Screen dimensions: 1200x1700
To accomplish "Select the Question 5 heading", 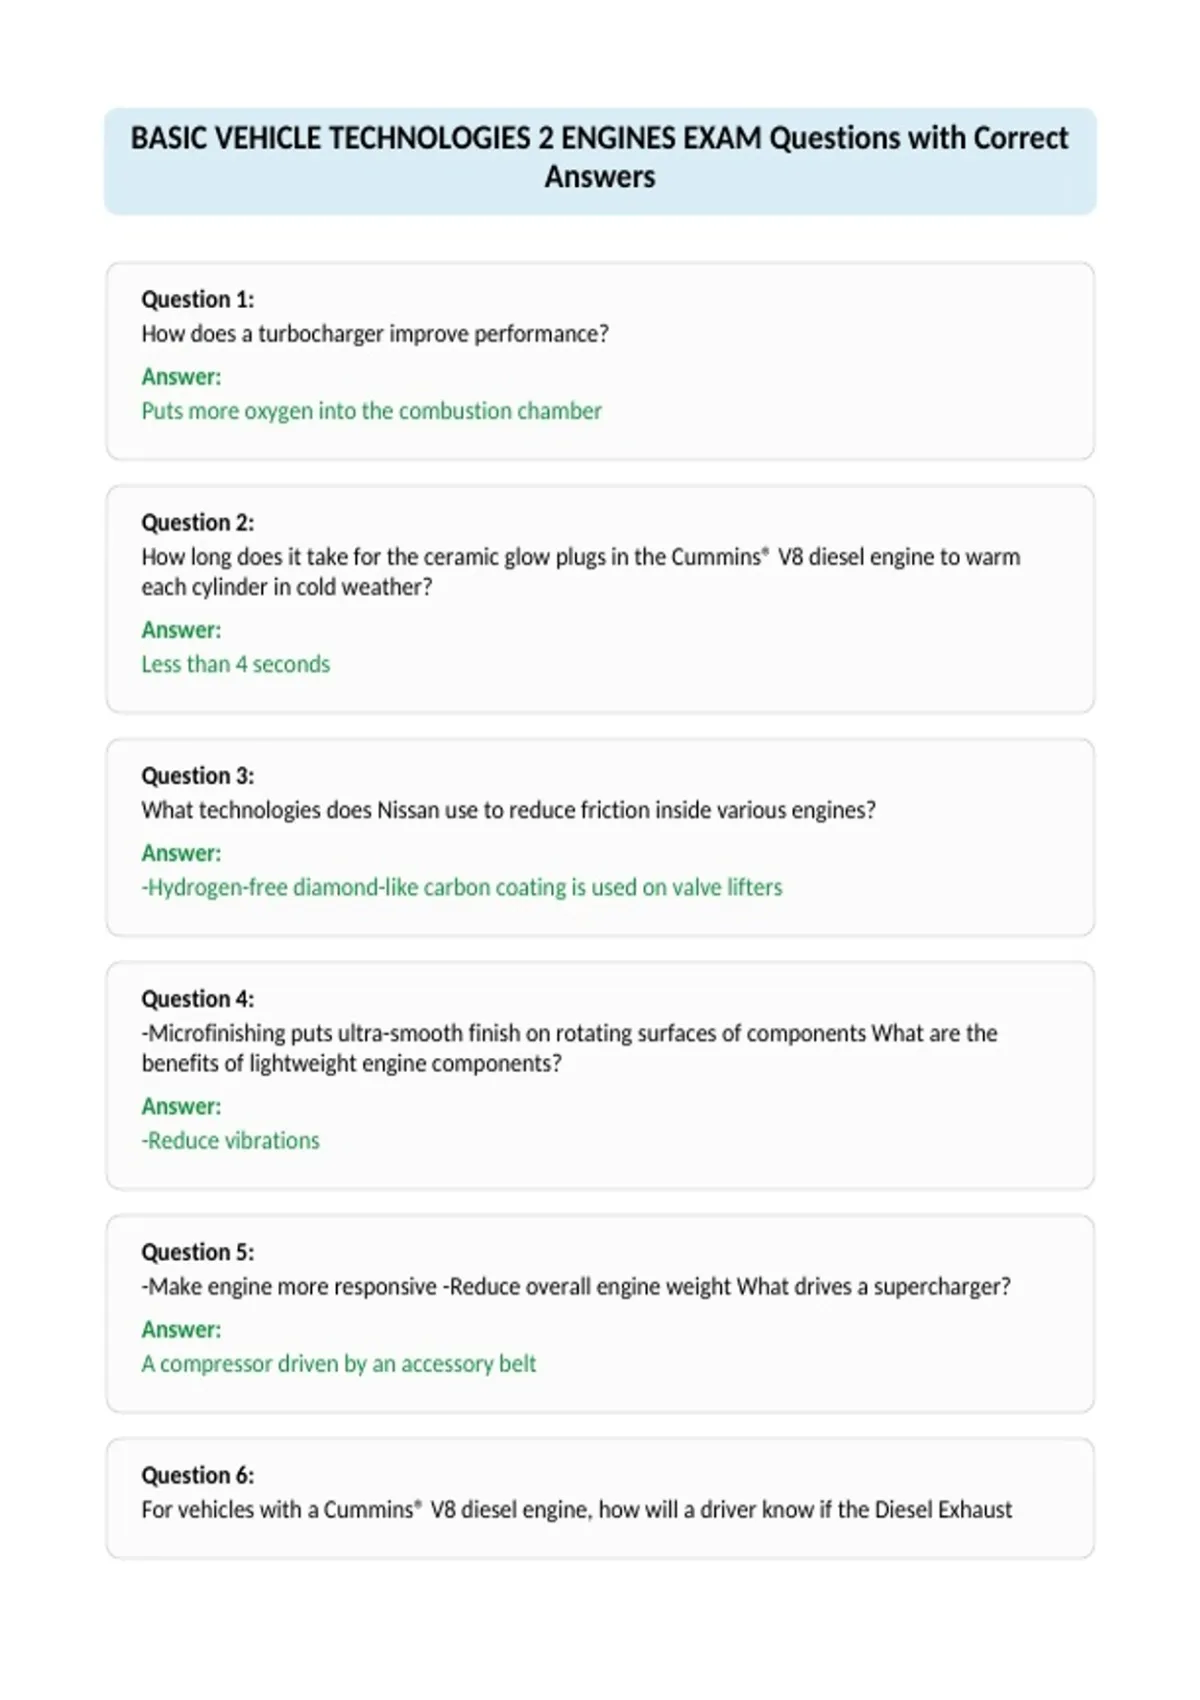I will click(x=198, y=1251).
